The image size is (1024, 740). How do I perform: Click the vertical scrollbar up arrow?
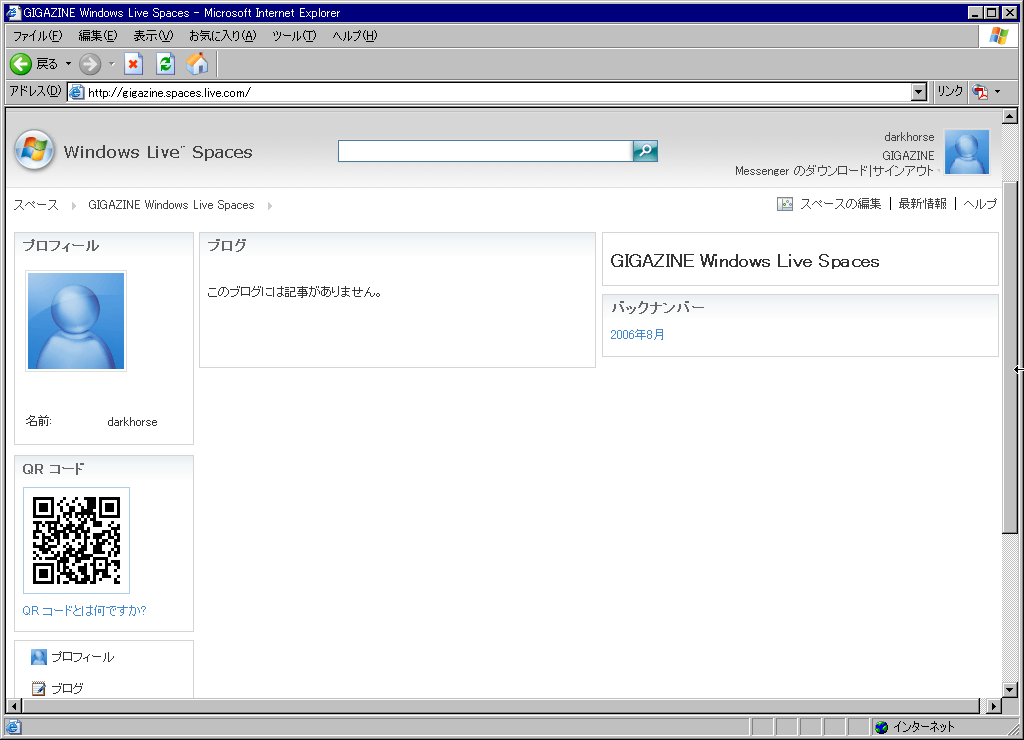tap(1010, 117)
